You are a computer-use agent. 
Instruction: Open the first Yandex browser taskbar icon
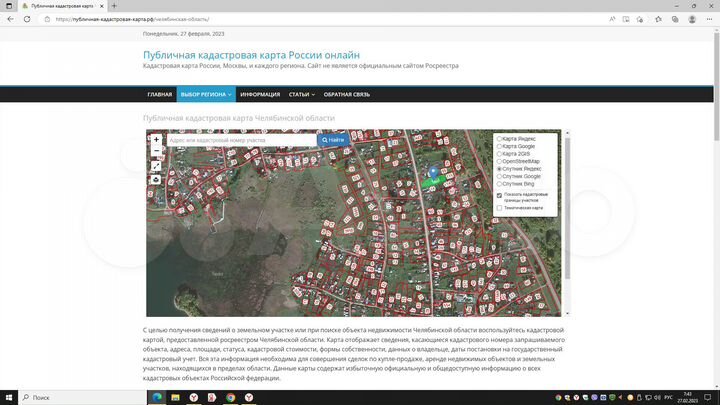[x=194, y=397]
